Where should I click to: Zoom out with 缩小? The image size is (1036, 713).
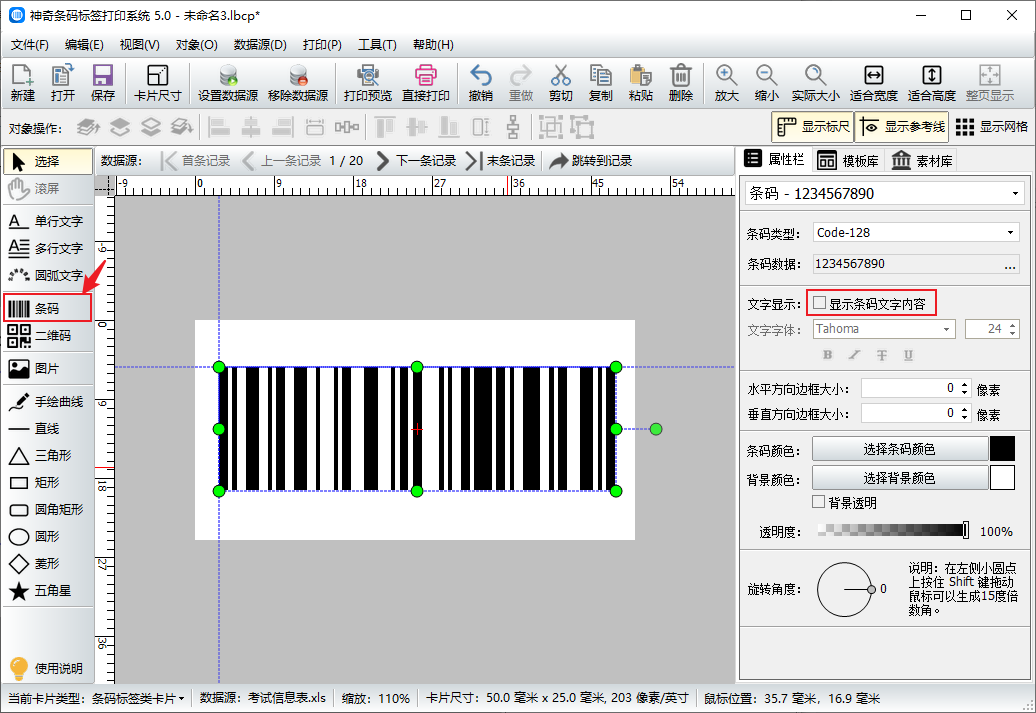coord(766,83)
